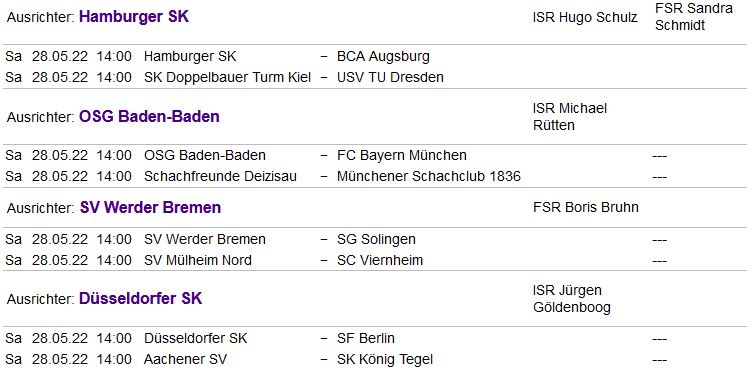Click SK König Tegel team name
The image size is (747, 380).
pos(385,359)
